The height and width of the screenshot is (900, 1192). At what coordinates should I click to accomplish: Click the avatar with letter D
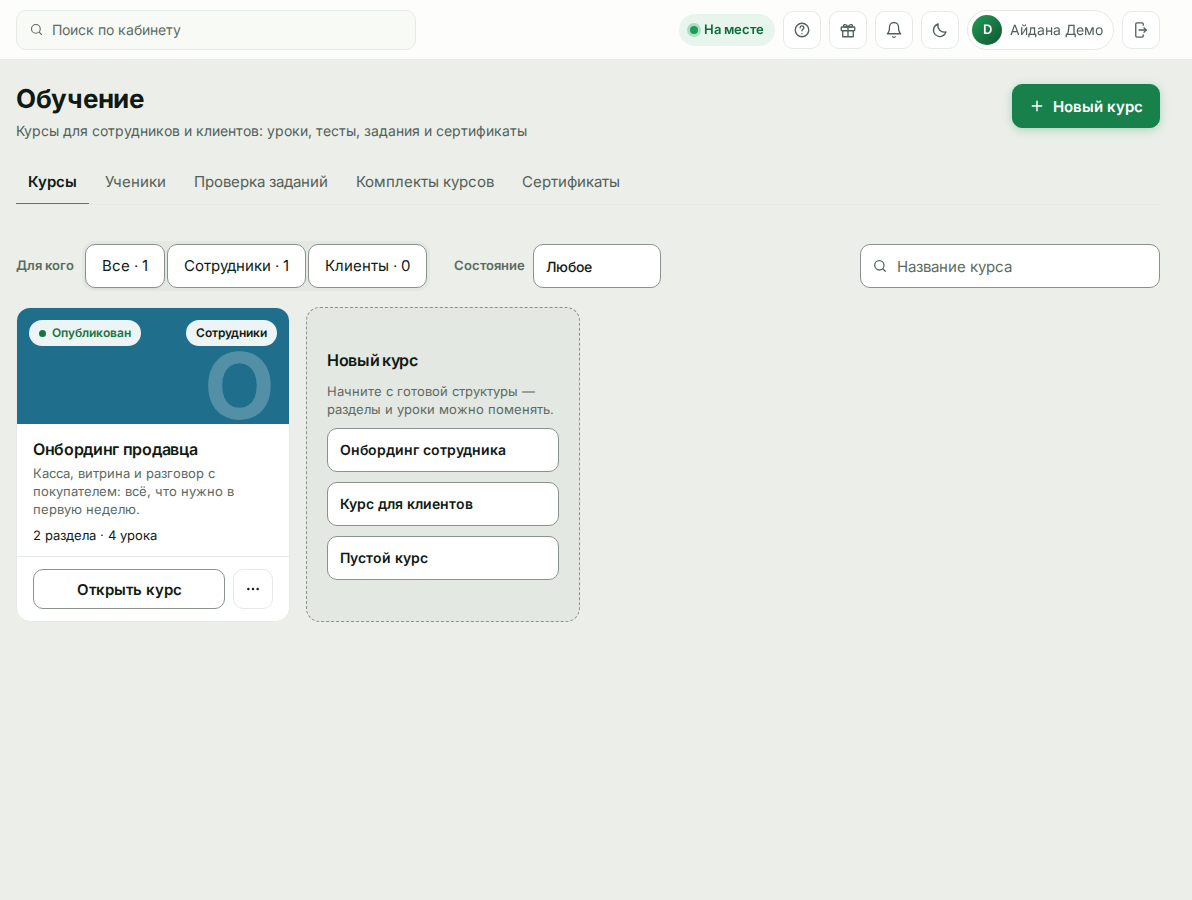click(987, 30)
